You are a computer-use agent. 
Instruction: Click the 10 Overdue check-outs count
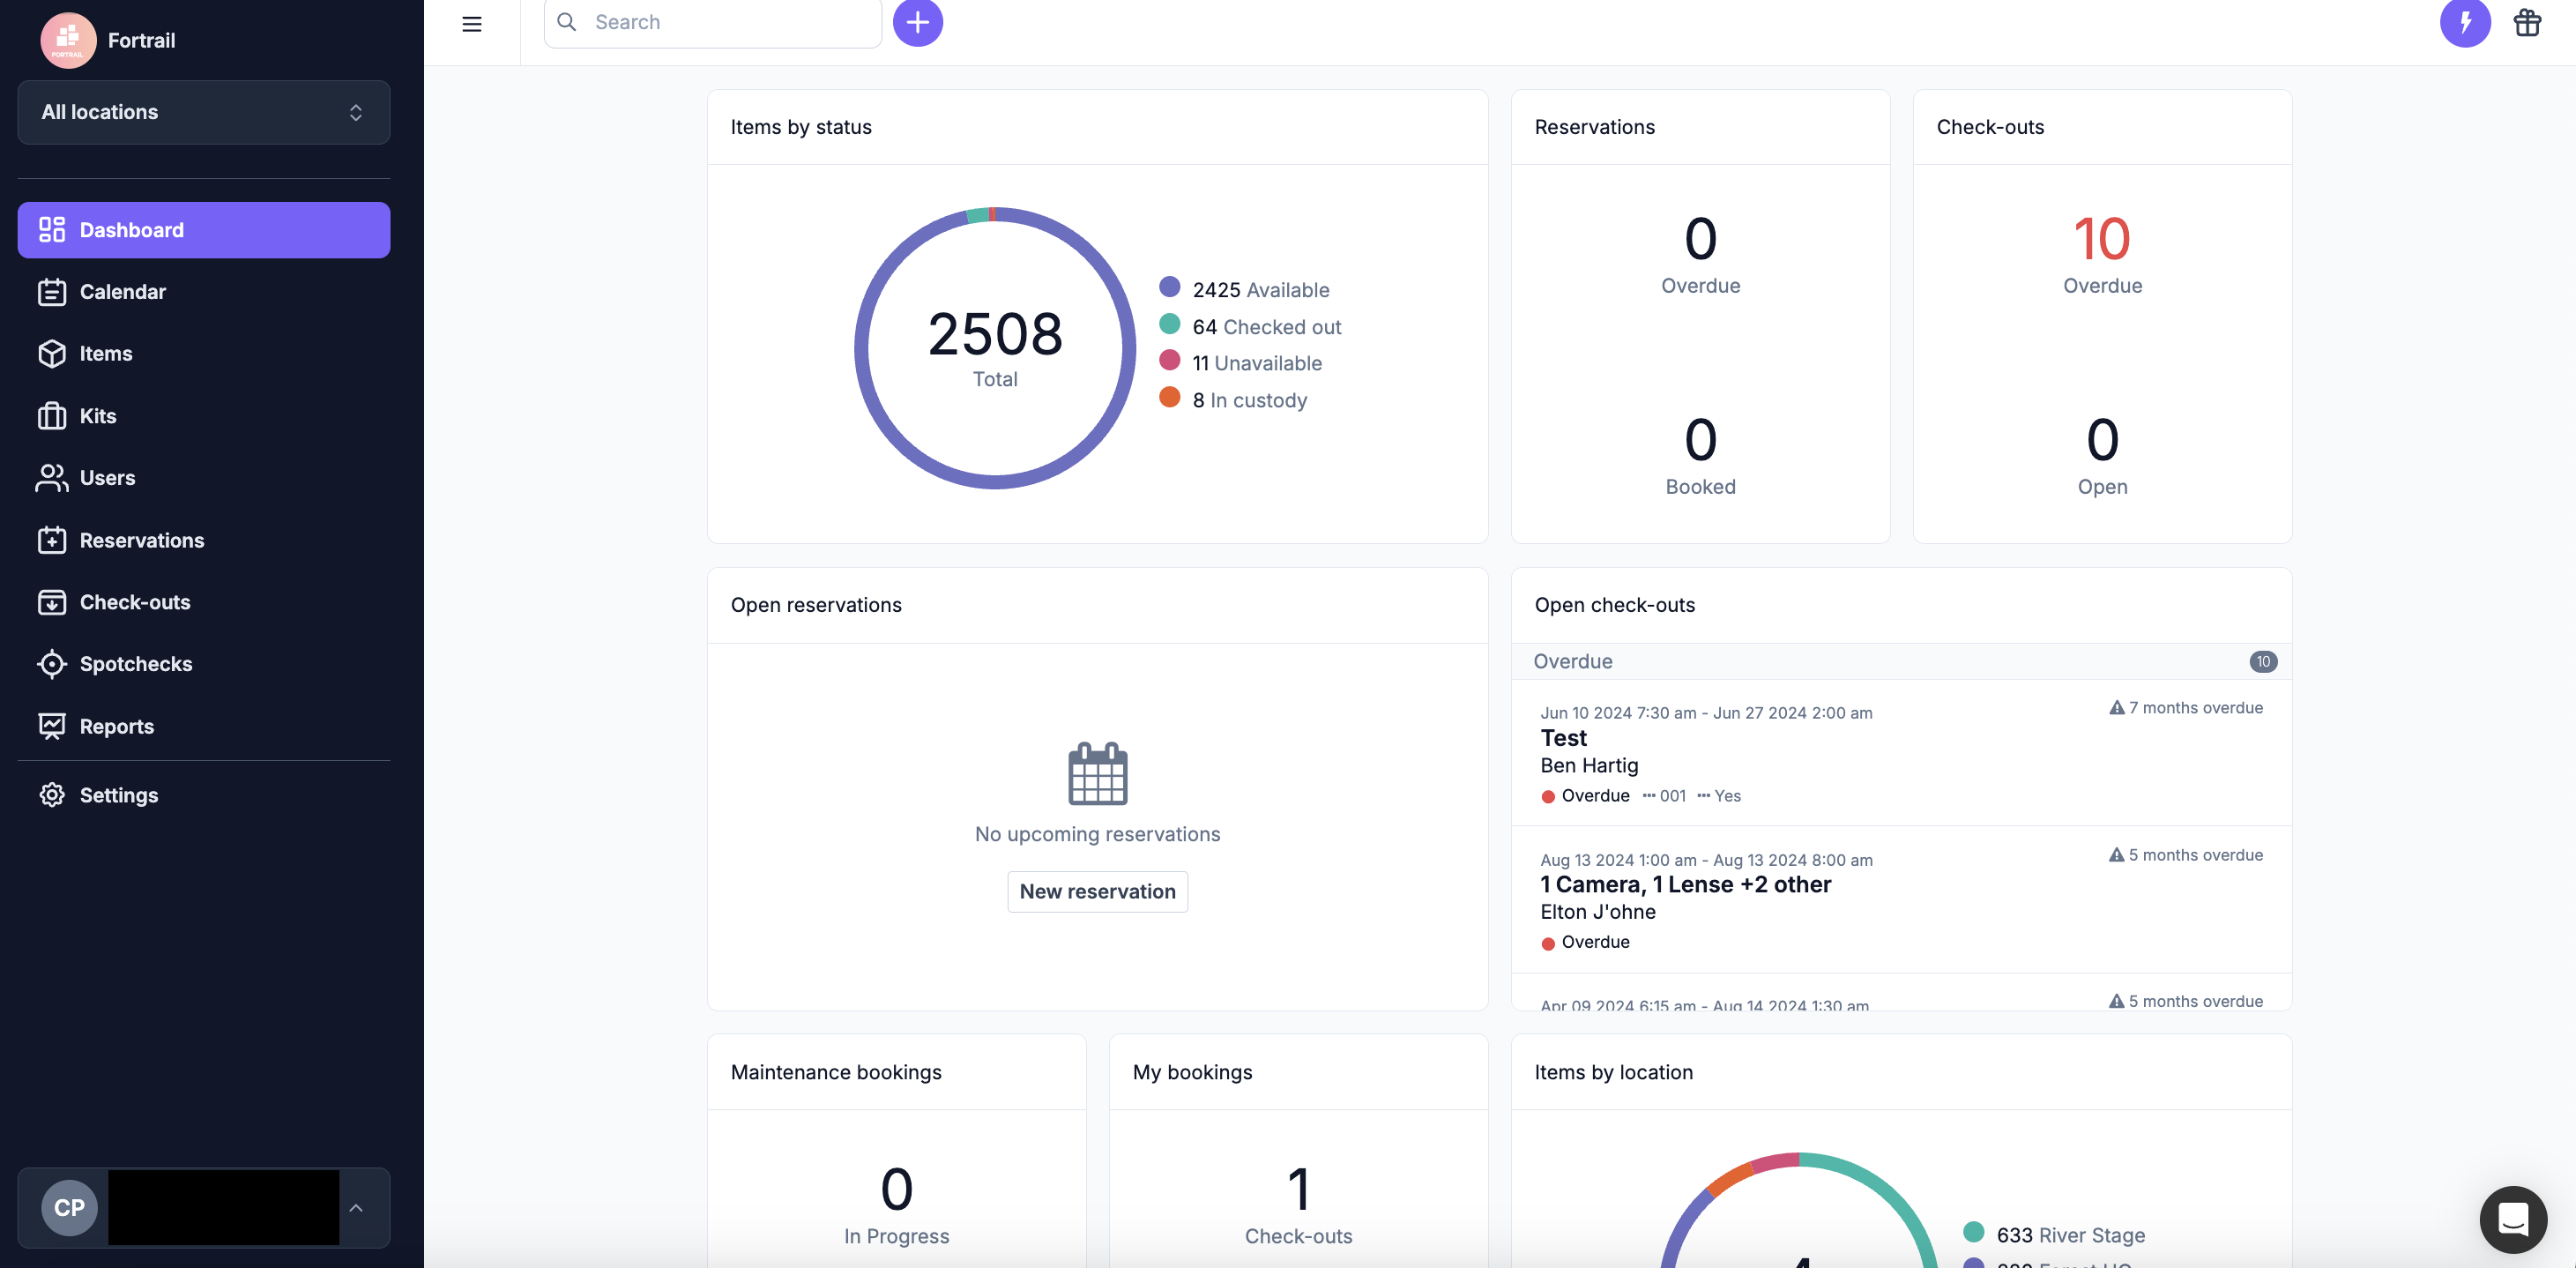[2101, 240]
